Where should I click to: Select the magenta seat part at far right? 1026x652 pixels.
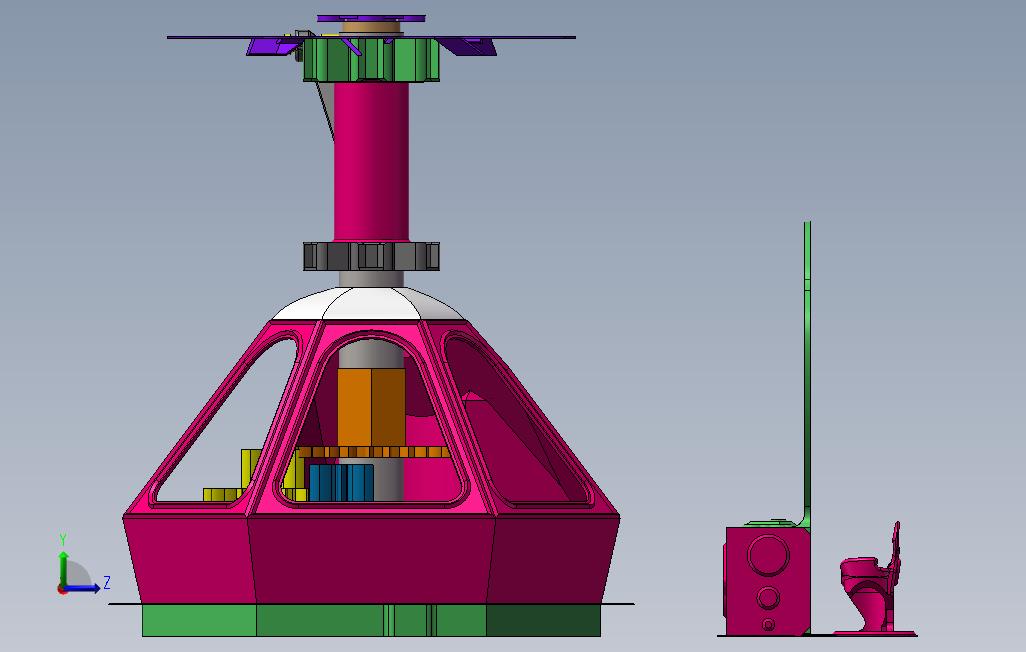coord(874,579)
